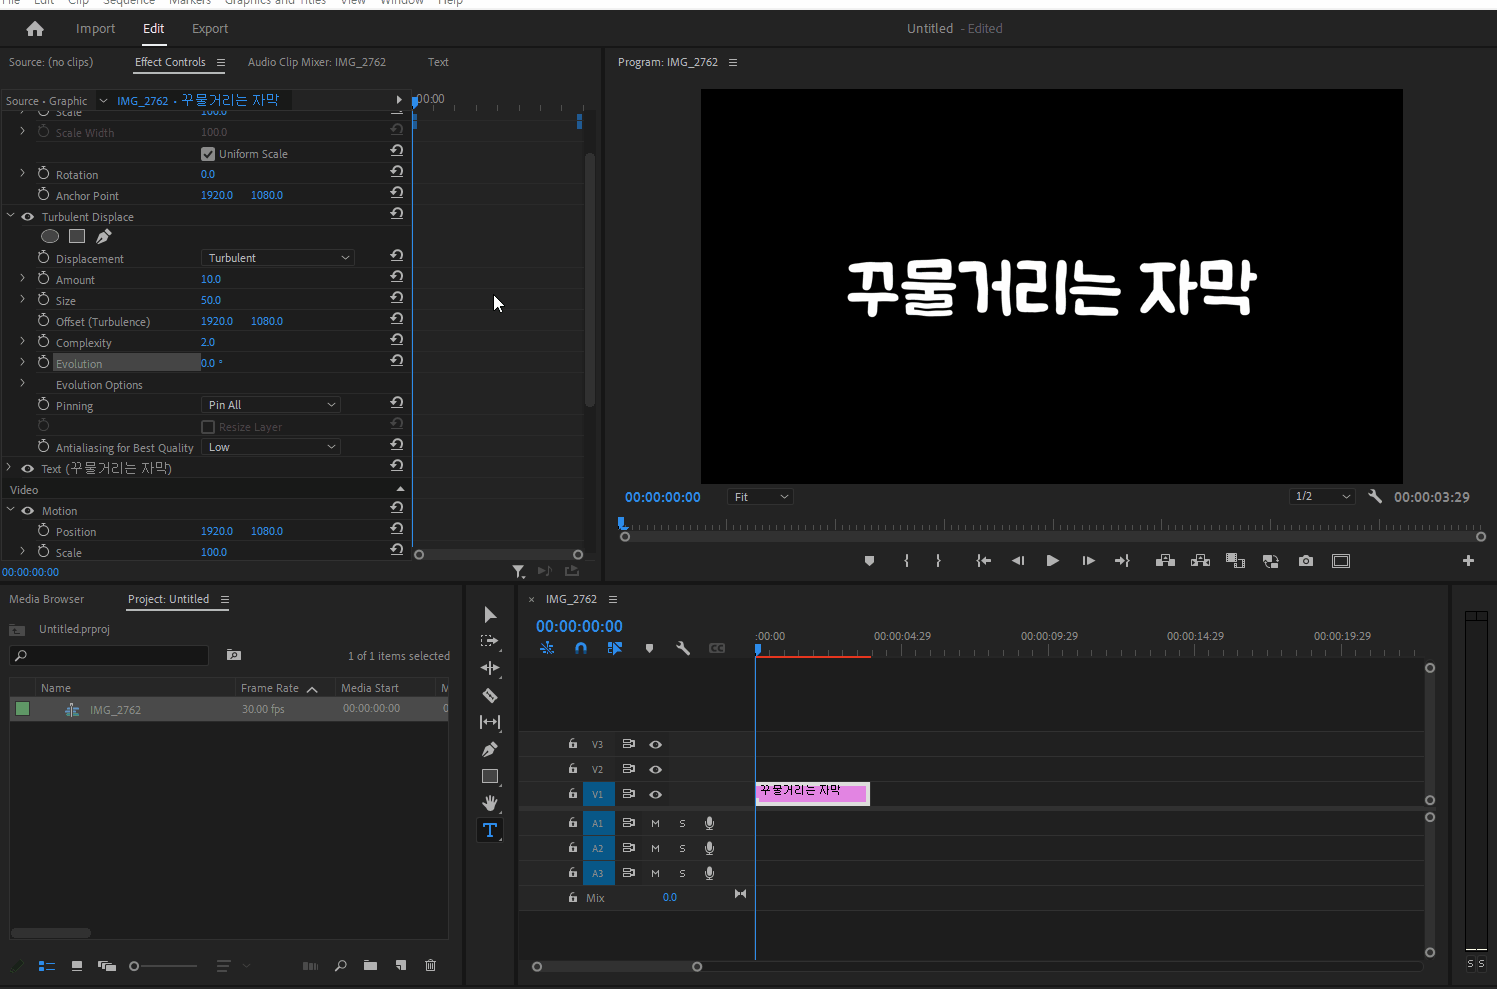The width and height of the screenshot is (1497, 989).
Task: Select the Type tool
Action: coord(490,830)
